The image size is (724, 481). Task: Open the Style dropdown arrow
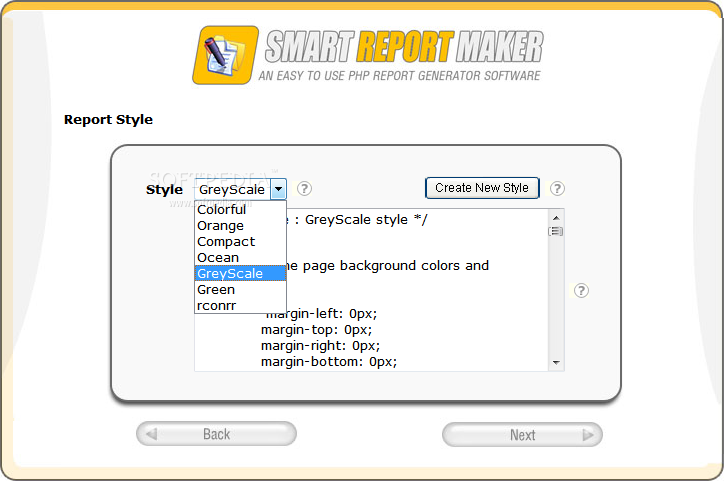click(x=278, y=189)
